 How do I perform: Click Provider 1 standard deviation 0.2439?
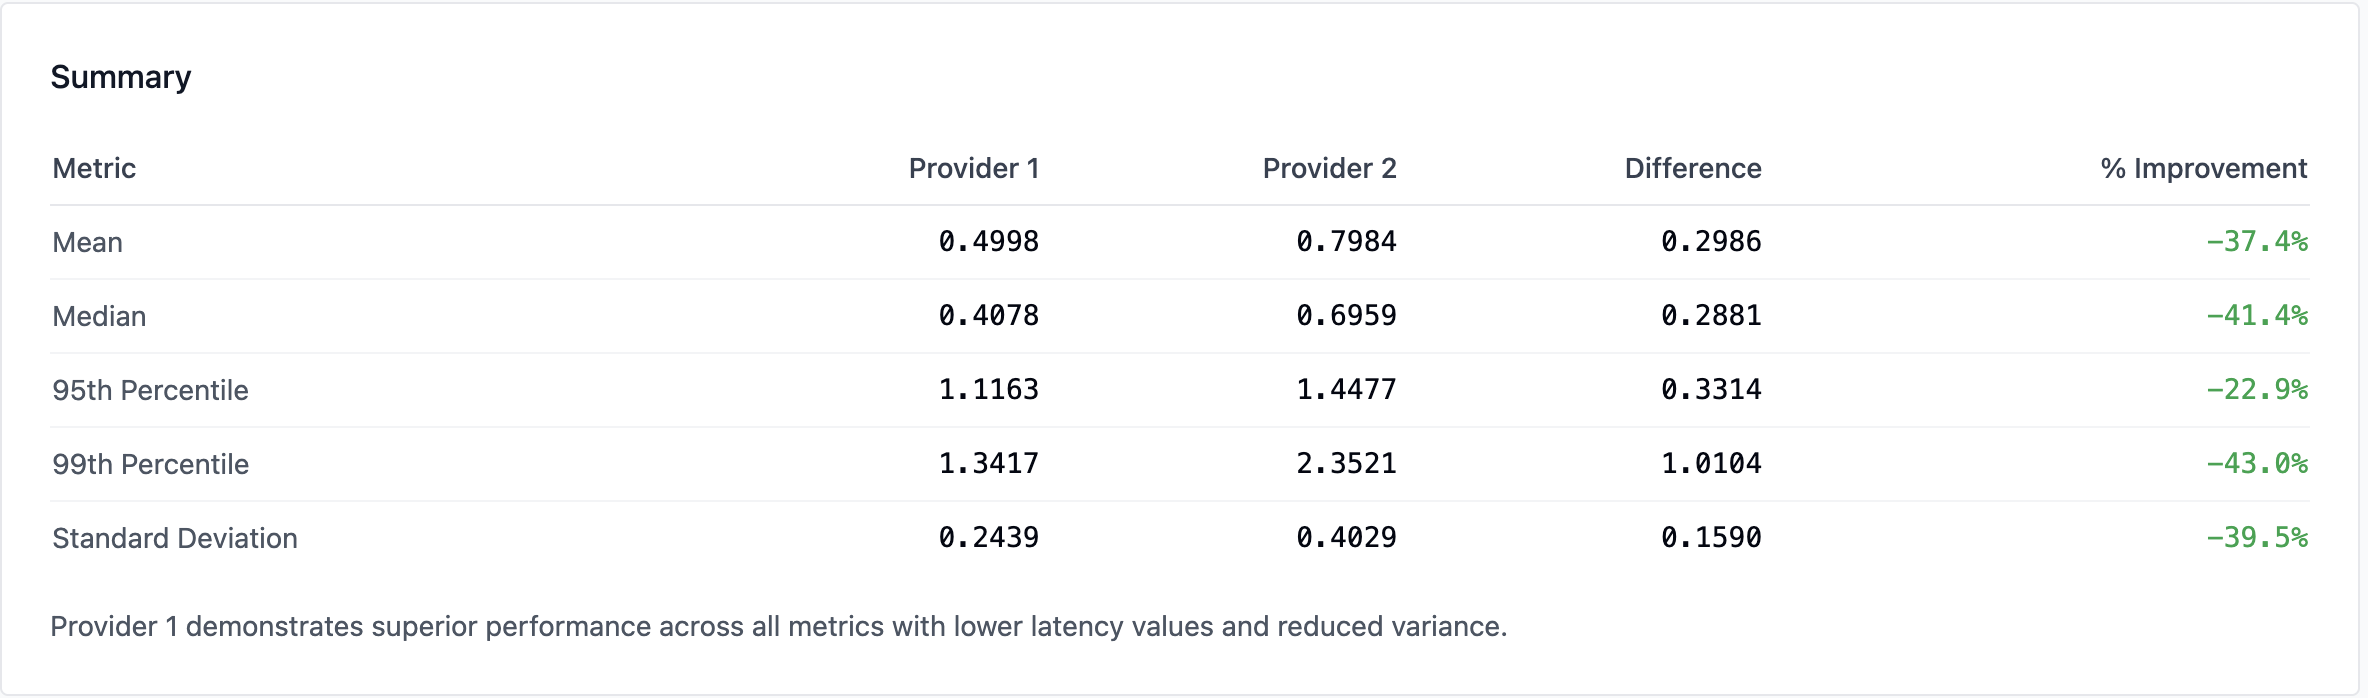(x=988, y=538)
